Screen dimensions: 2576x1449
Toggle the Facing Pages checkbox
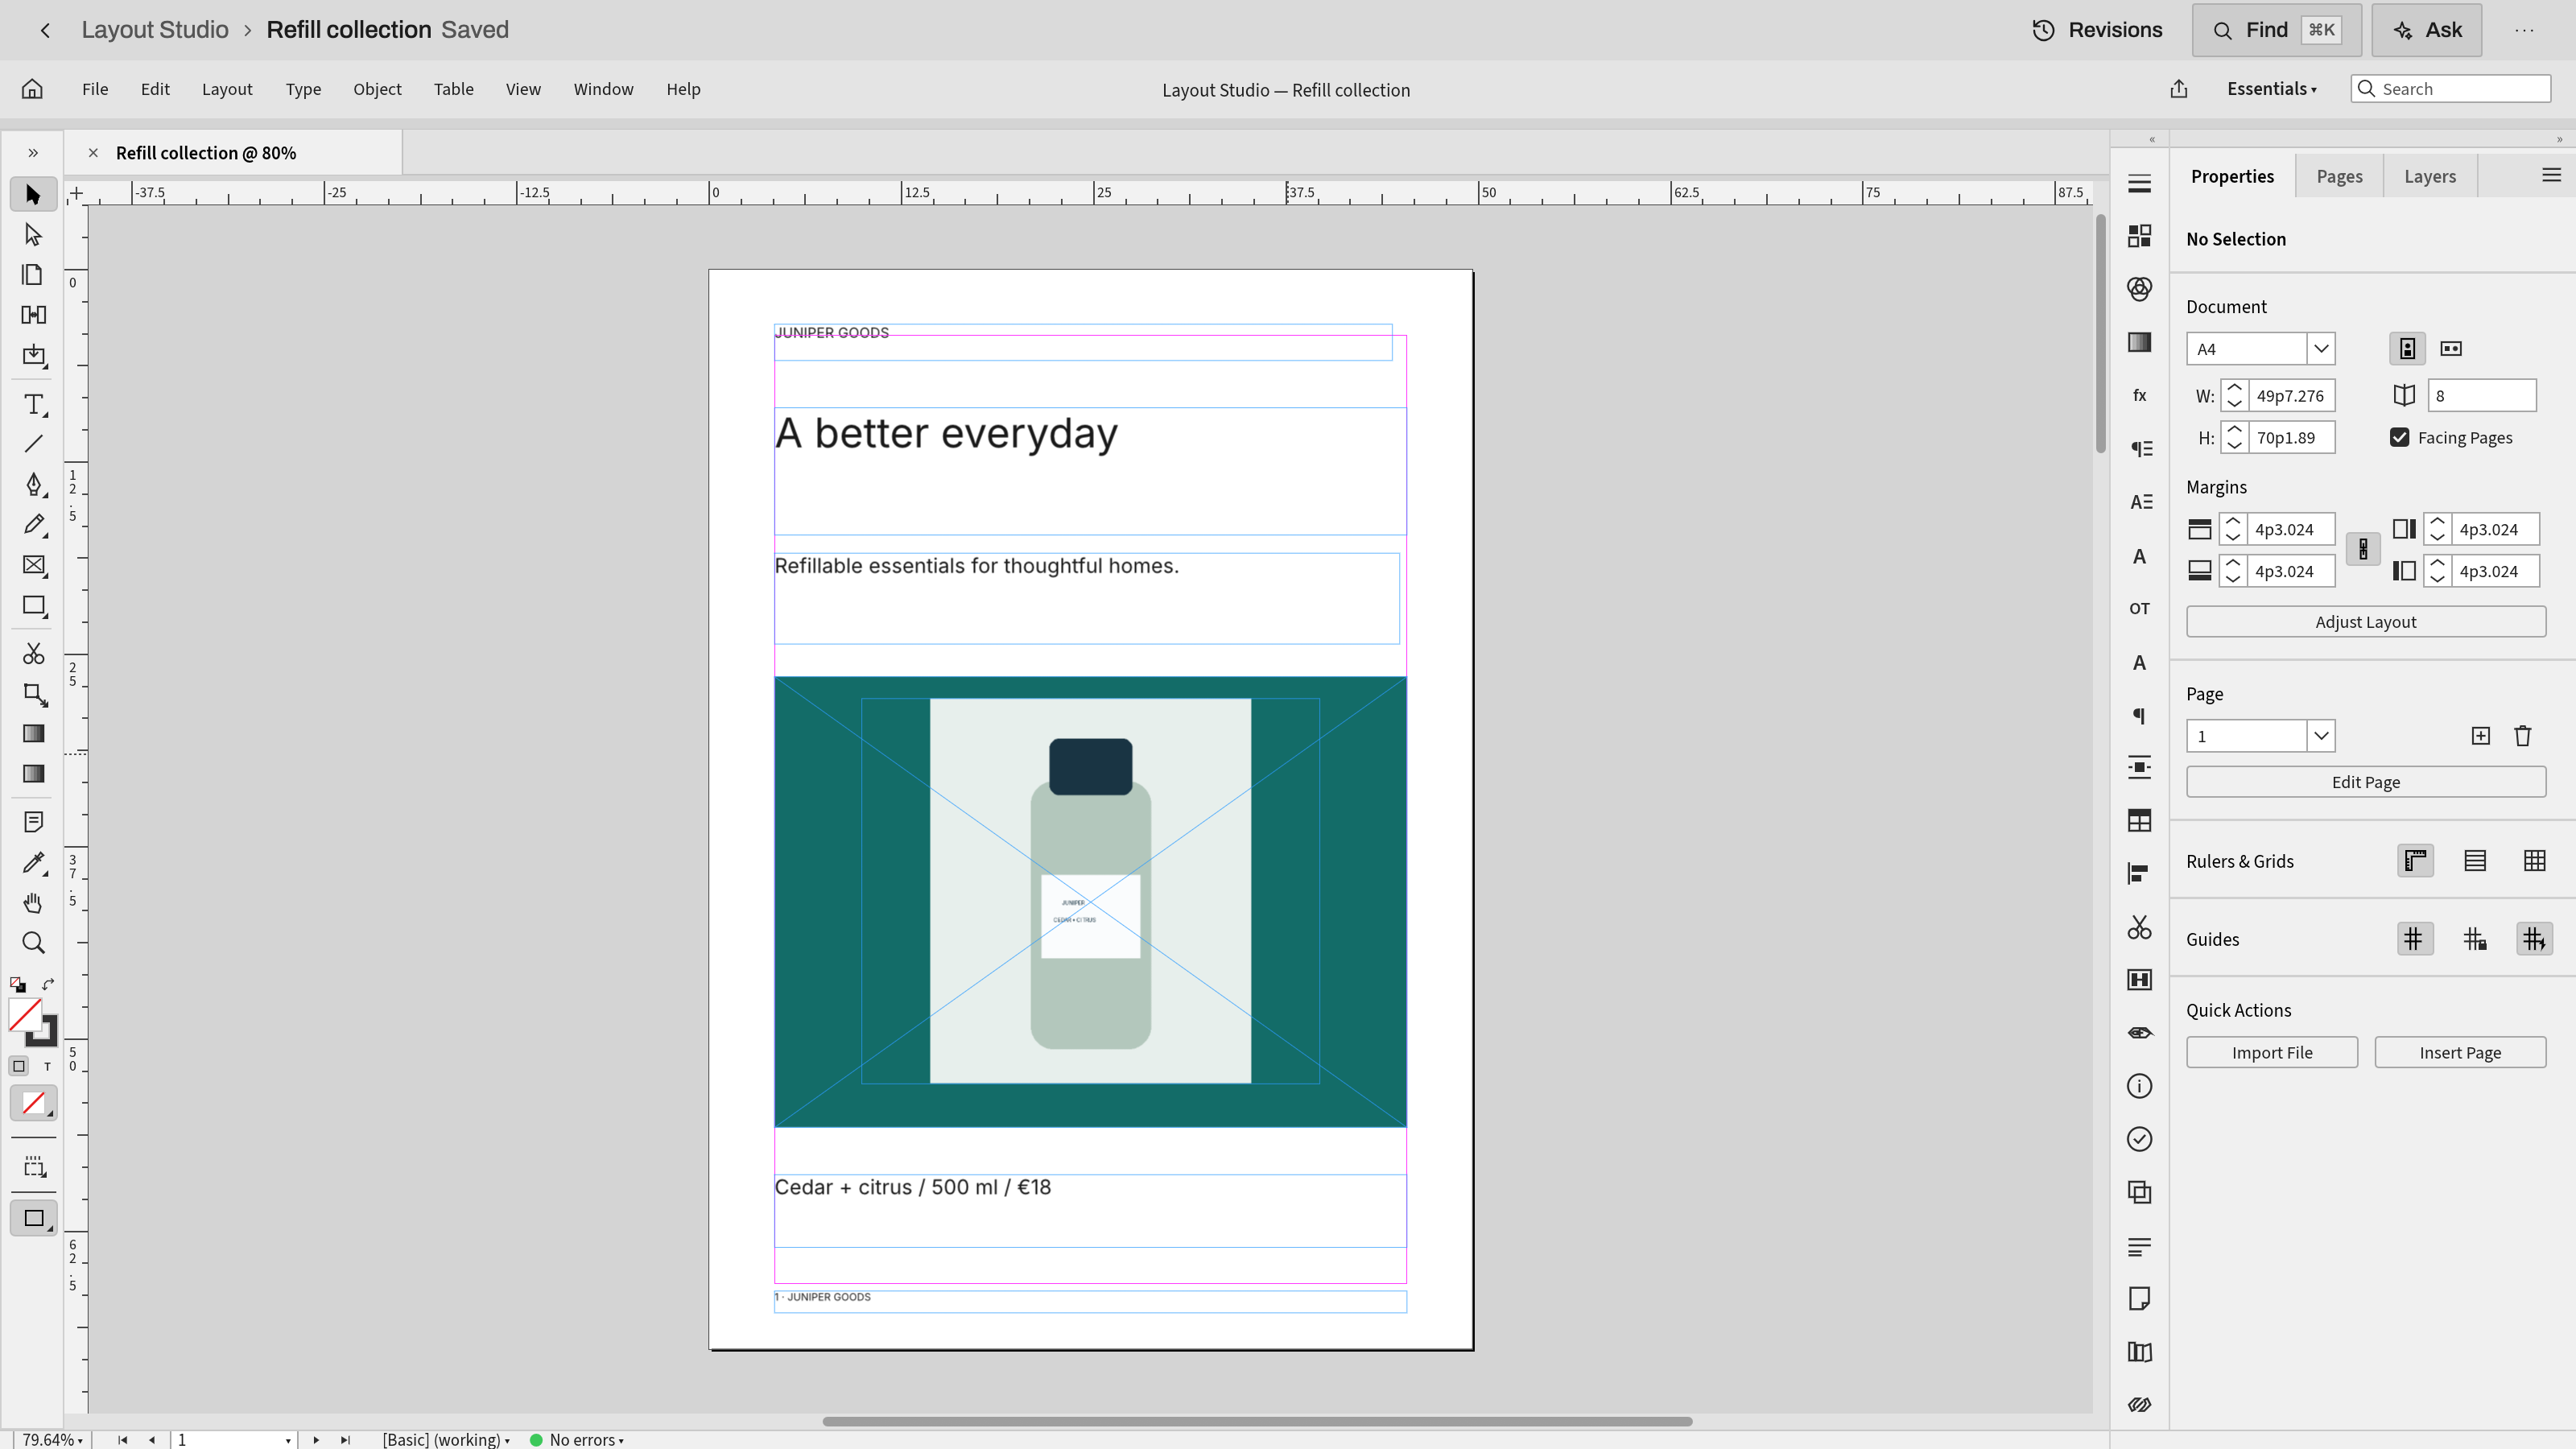[x=2400, y=437]
